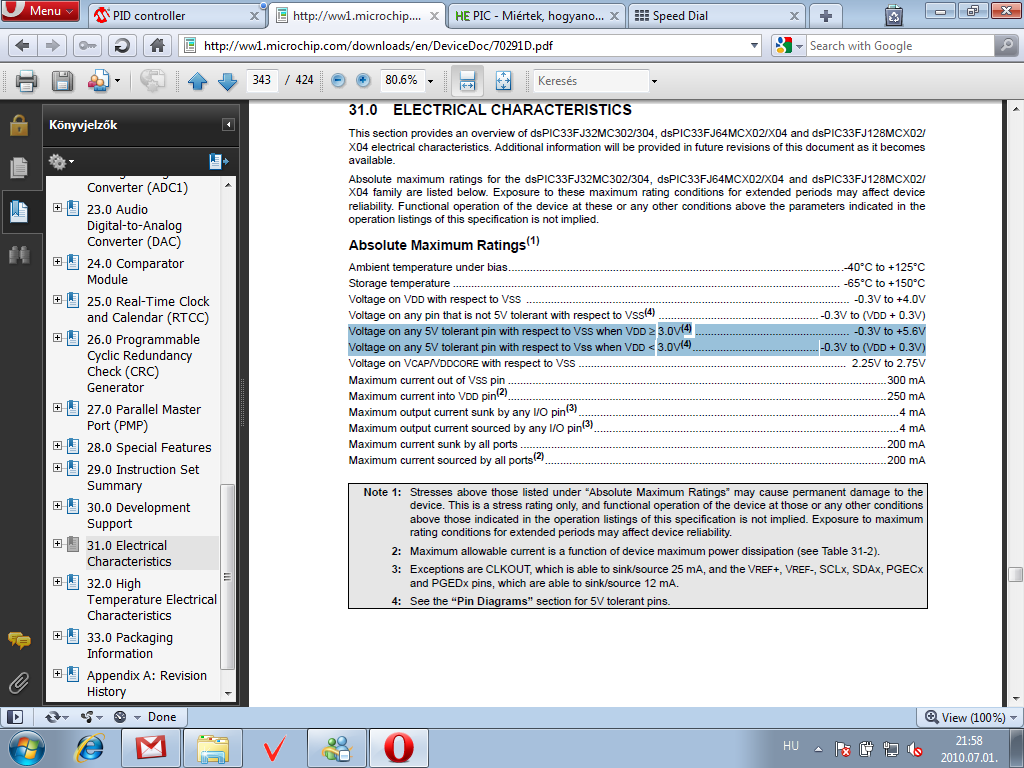Save a copy with floppy disk icon
This screenshot has width=1024, height=768.
point(63,81)
